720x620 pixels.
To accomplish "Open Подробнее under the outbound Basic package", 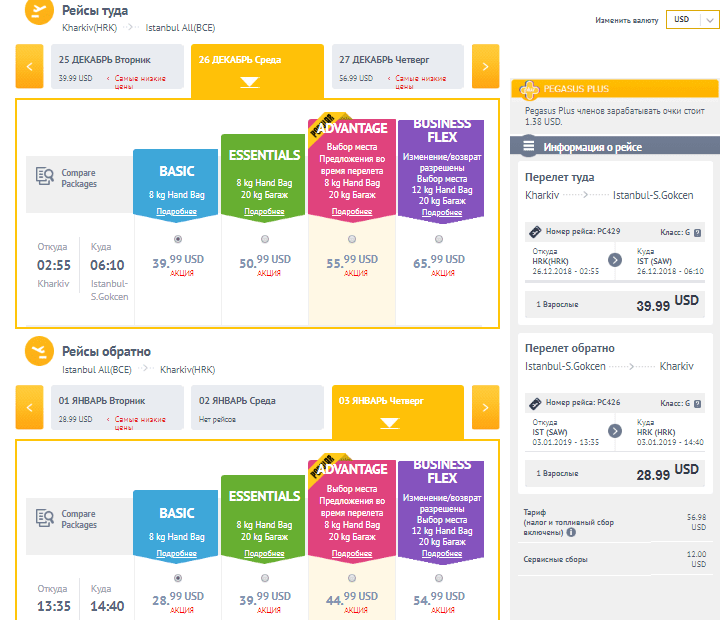I will (x=177, y=211).
